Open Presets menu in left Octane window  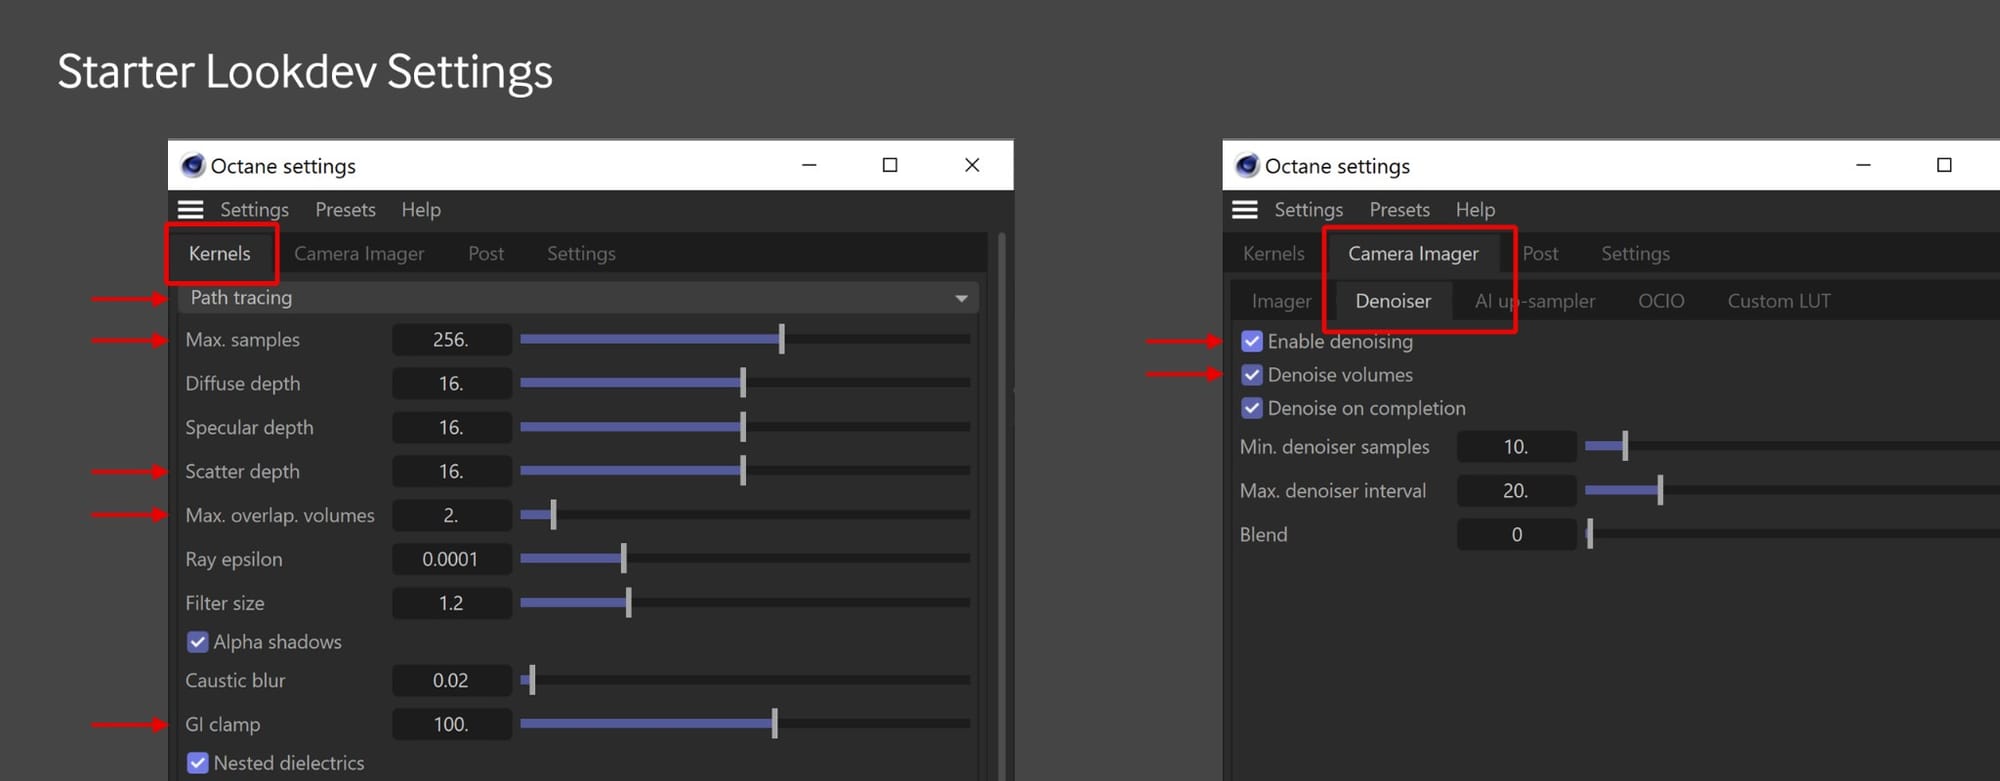[x=345, y=209]
